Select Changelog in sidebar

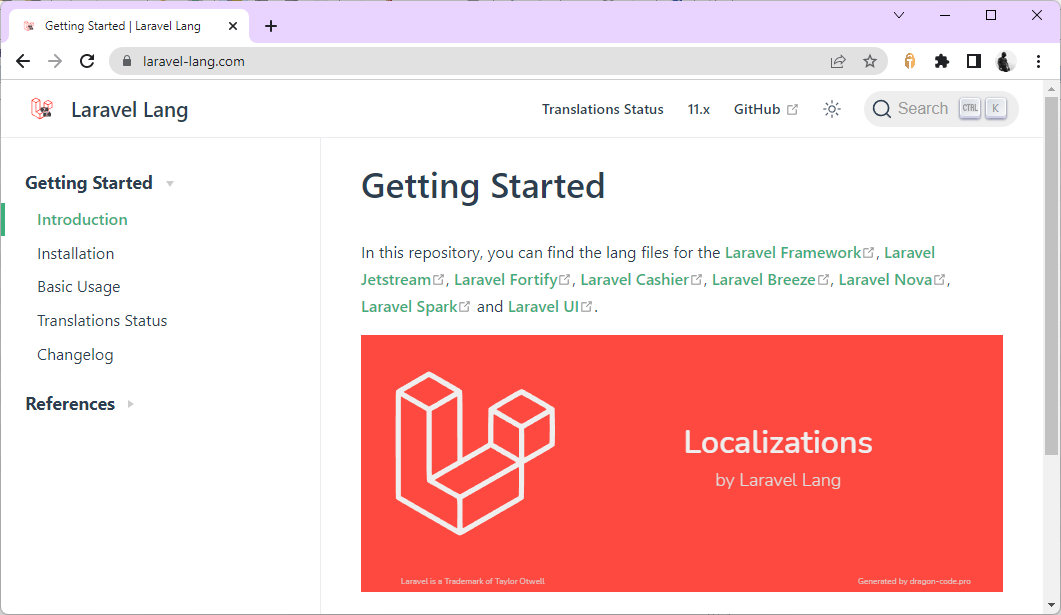pos(75,355)
